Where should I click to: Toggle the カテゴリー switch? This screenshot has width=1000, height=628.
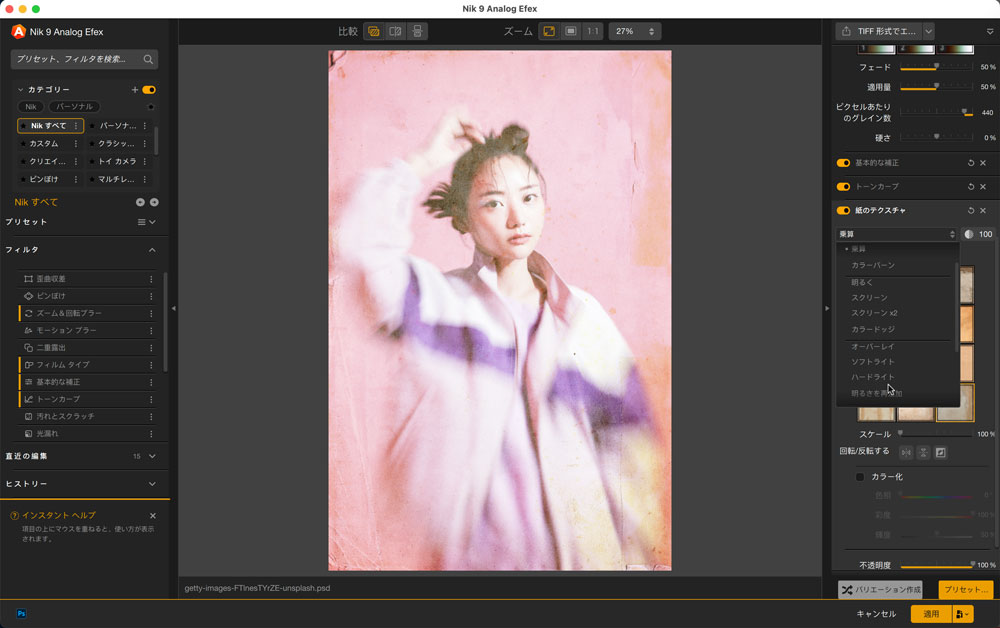click(149, 90)
